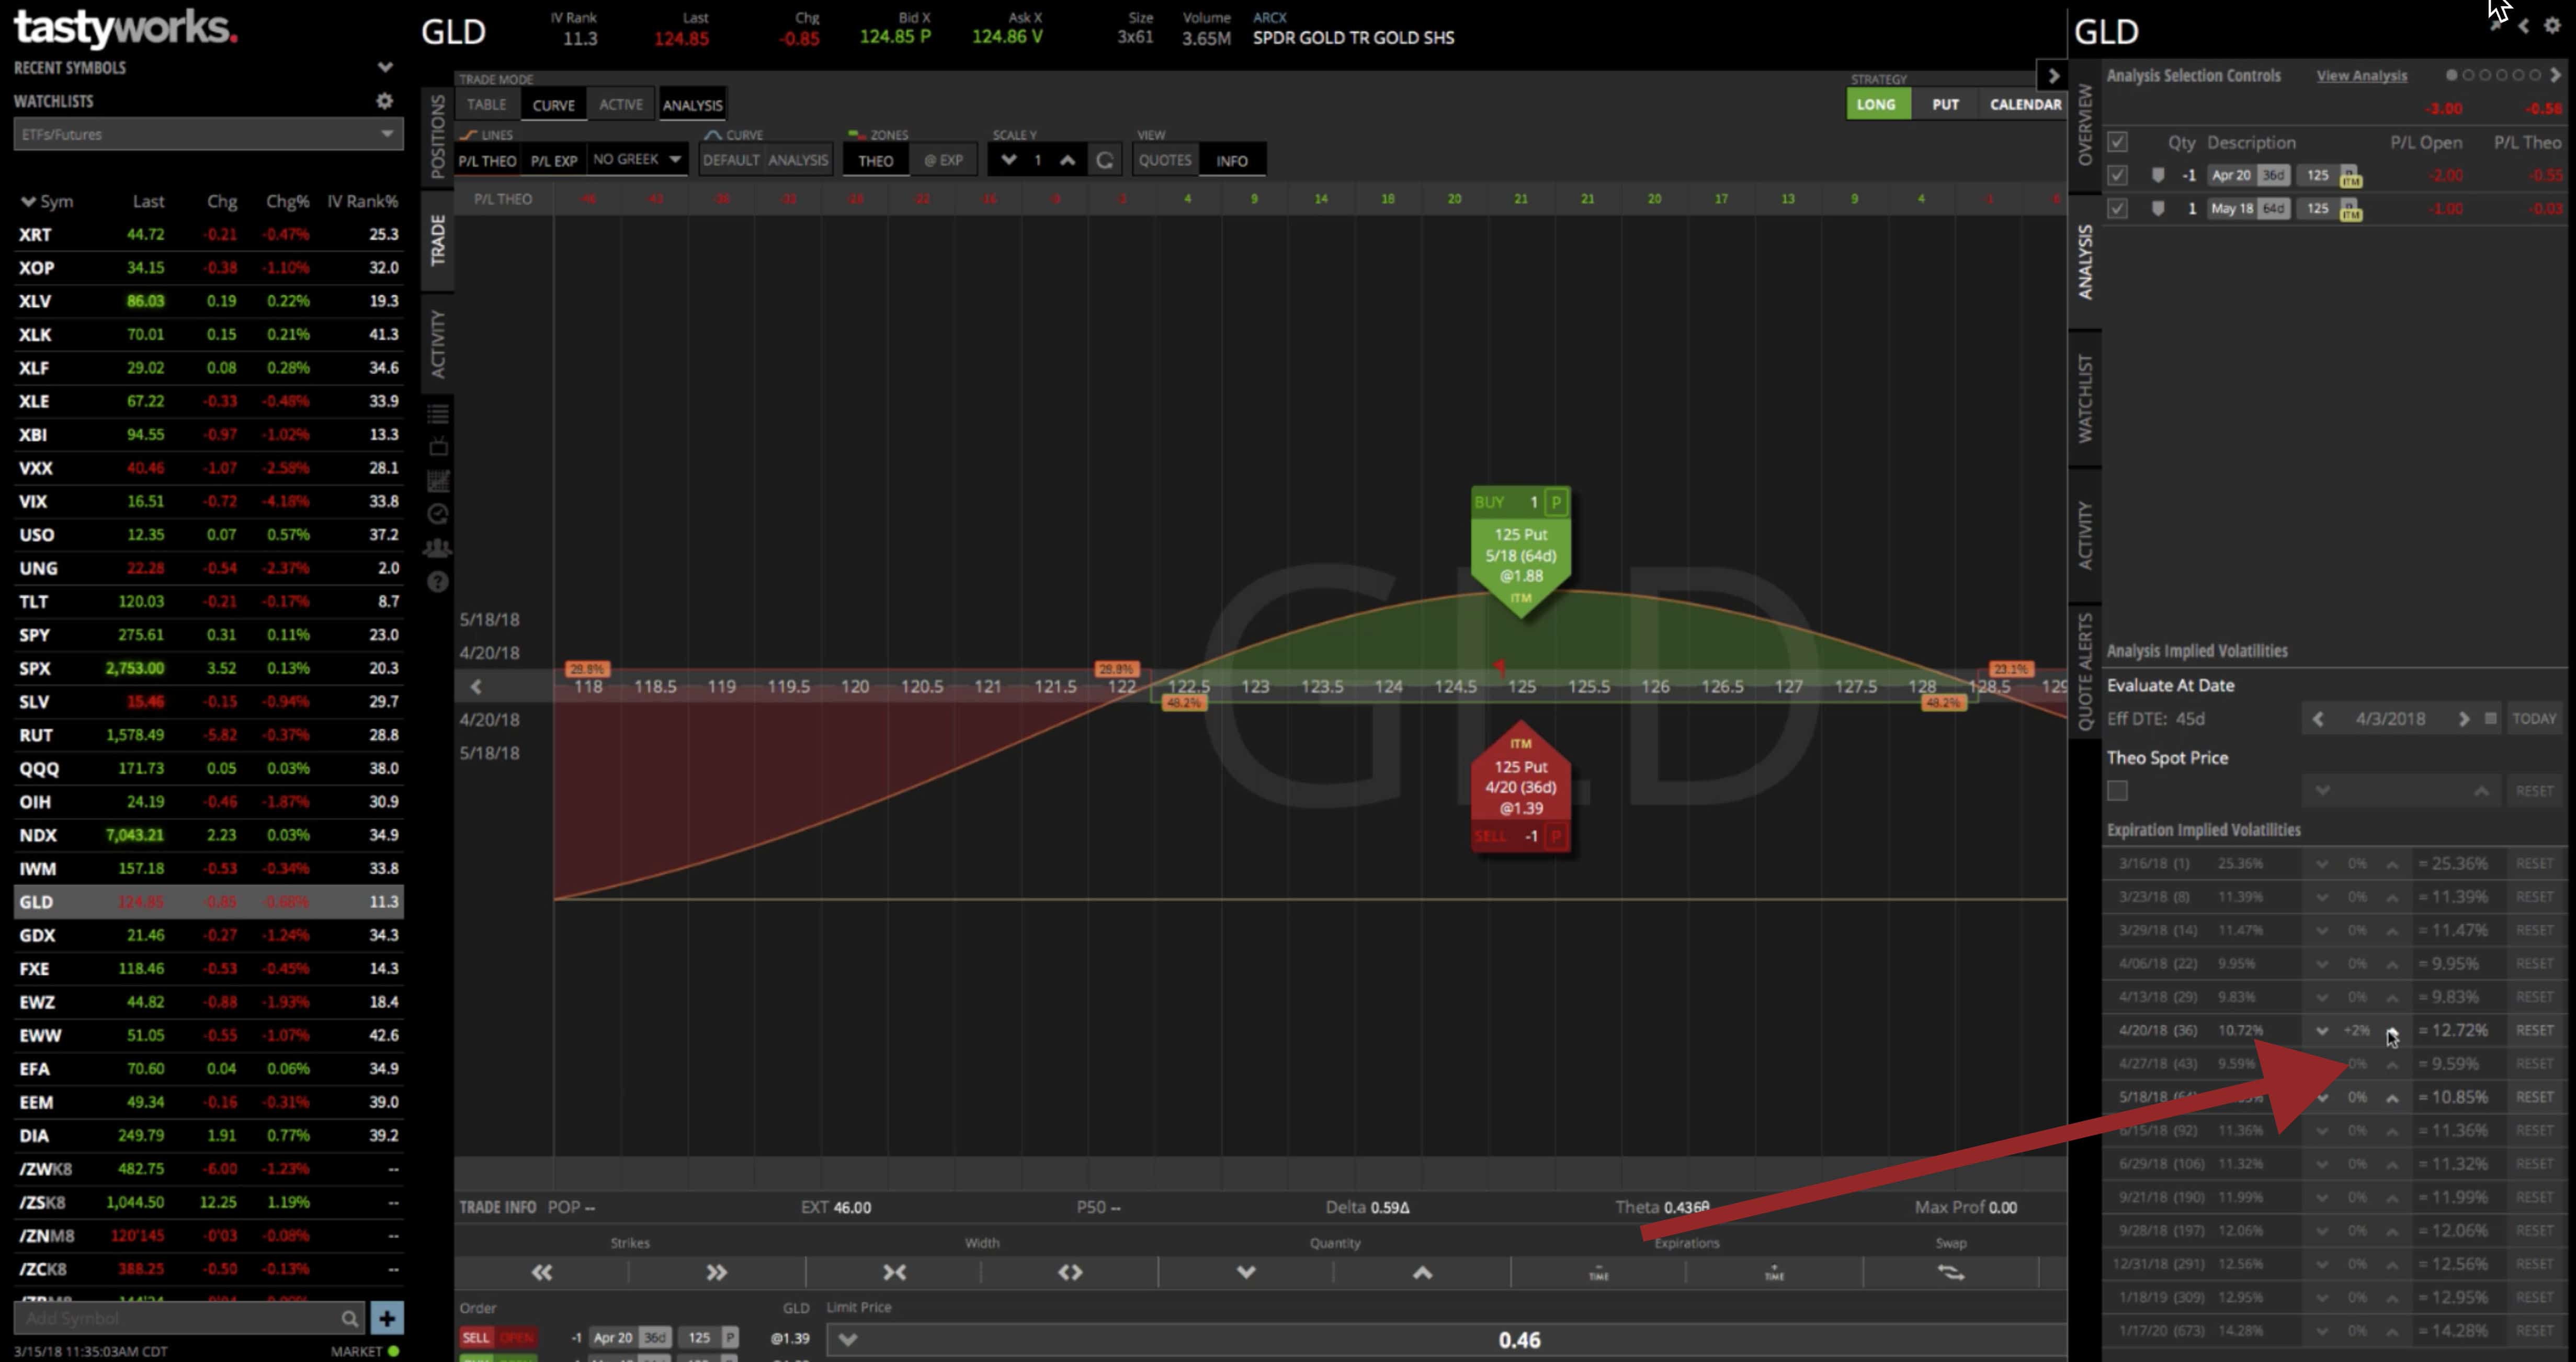Click the View Analysis button
Screen dimensions: 2576x1362
pos(2356,75)
